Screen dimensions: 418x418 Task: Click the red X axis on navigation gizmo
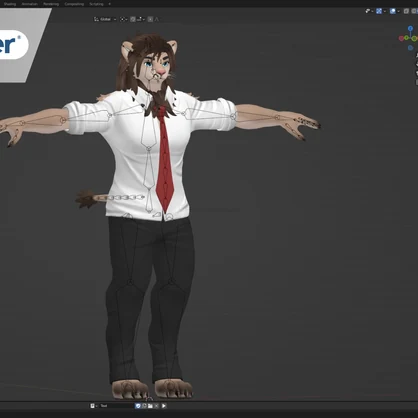[401, 38]
